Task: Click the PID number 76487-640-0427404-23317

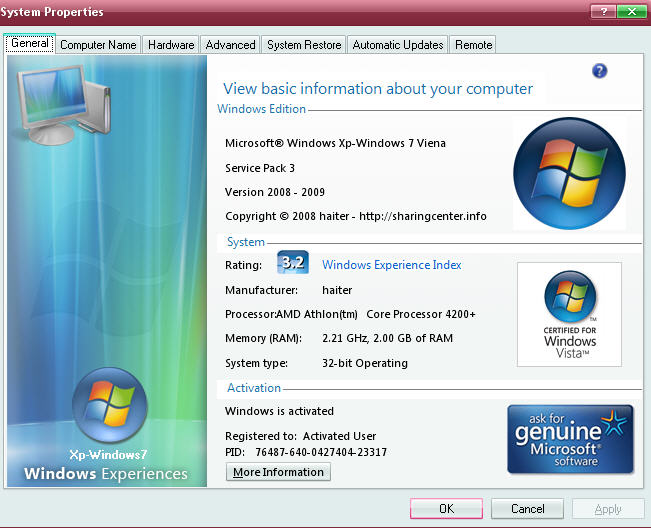Action: (321, 452)
